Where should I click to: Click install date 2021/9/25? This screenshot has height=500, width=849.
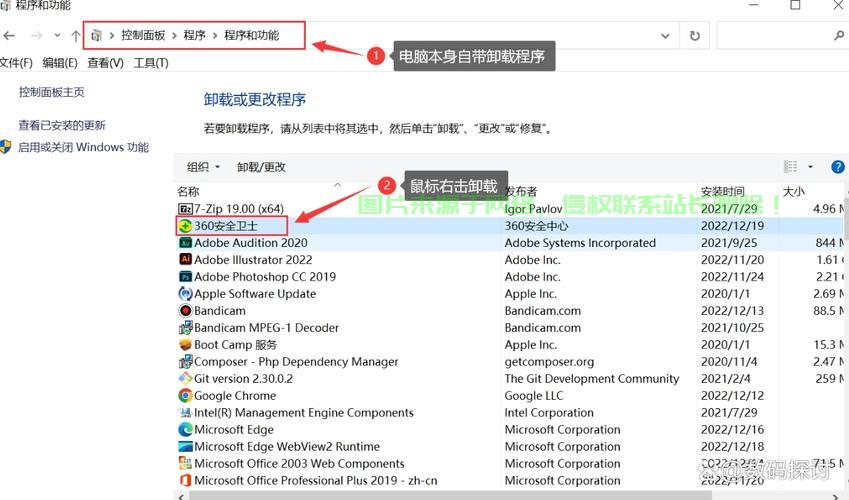point(729,243)
